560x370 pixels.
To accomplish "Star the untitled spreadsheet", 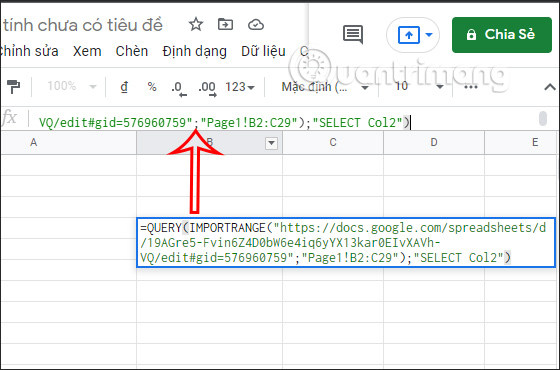I will tap(196, 25).
